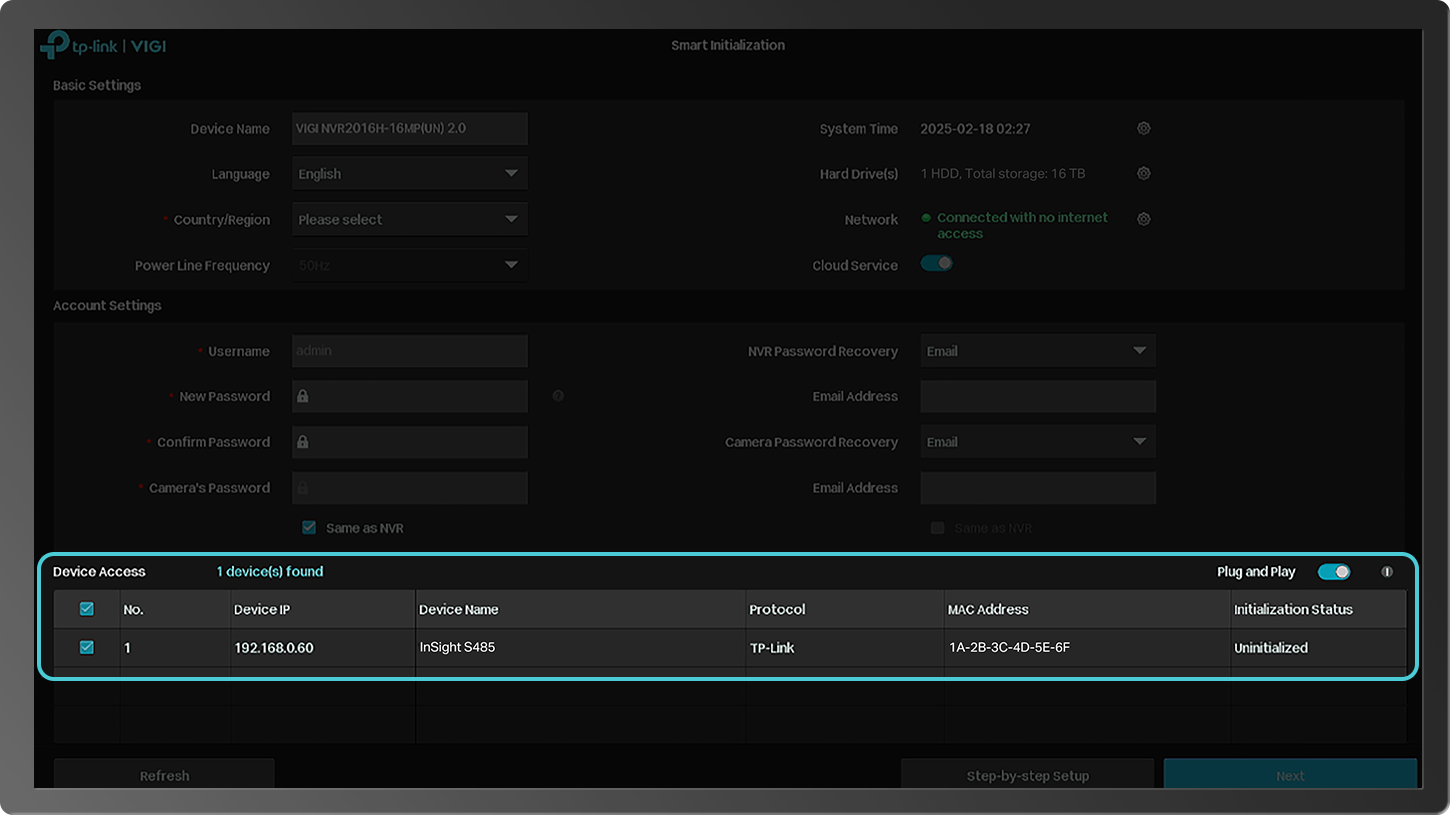Click the 1 device(s) found text
The width and height of the screenshot is (1450, 815).
[270, 571]
